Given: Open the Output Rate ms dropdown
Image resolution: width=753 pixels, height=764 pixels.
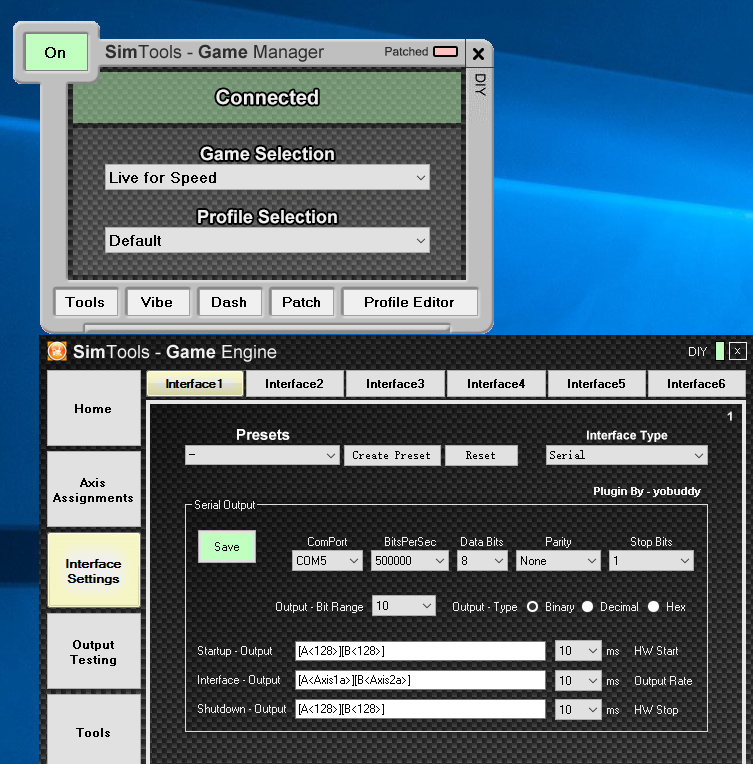Looking at the screenshot, I should pyautogui.click(x=578, y=680).
